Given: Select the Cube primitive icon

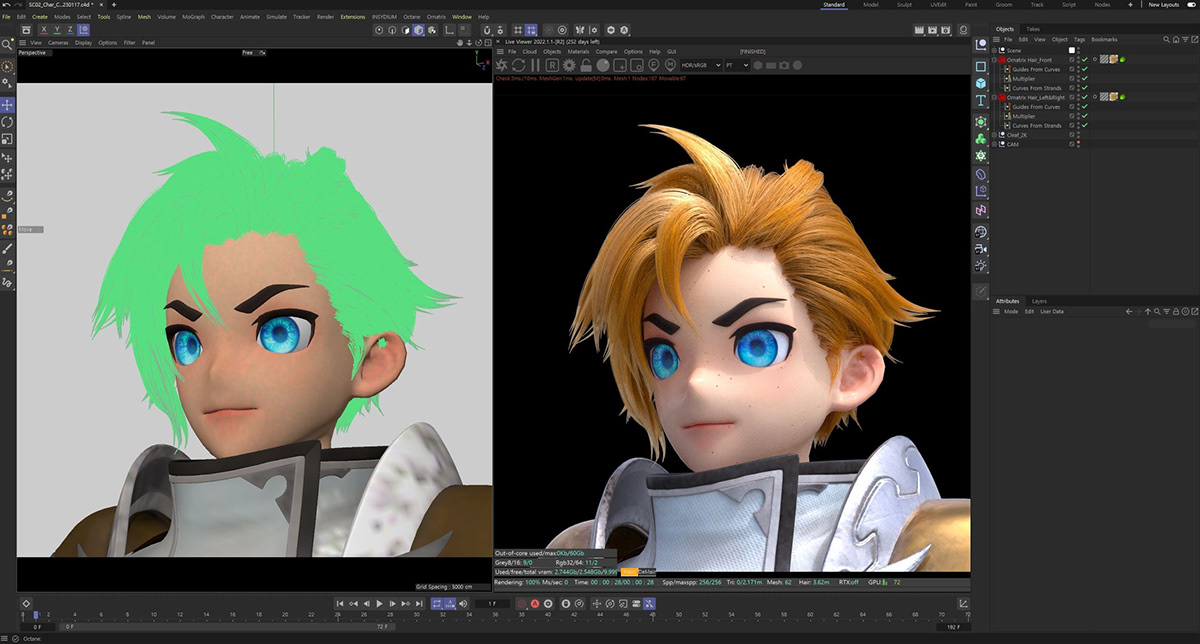Looking at the screenshot, I should (981, 83).
